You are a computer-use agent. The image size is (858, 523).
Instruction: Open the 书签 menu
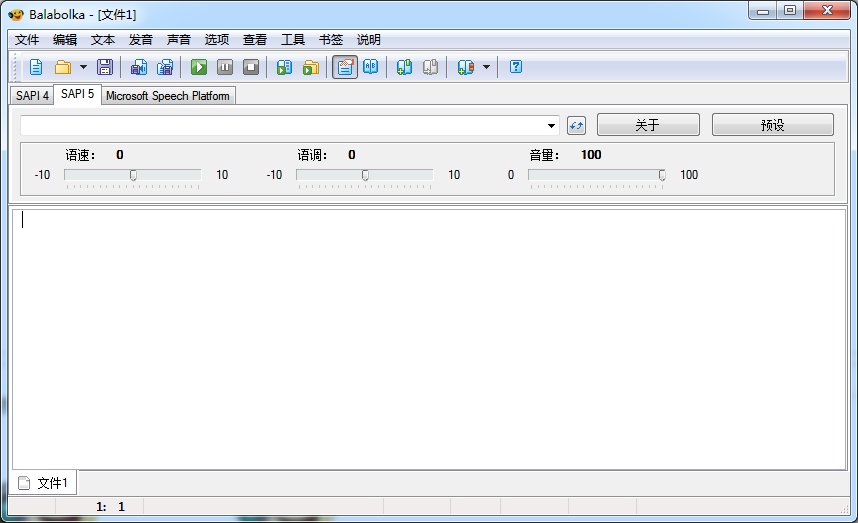[331, 39]
